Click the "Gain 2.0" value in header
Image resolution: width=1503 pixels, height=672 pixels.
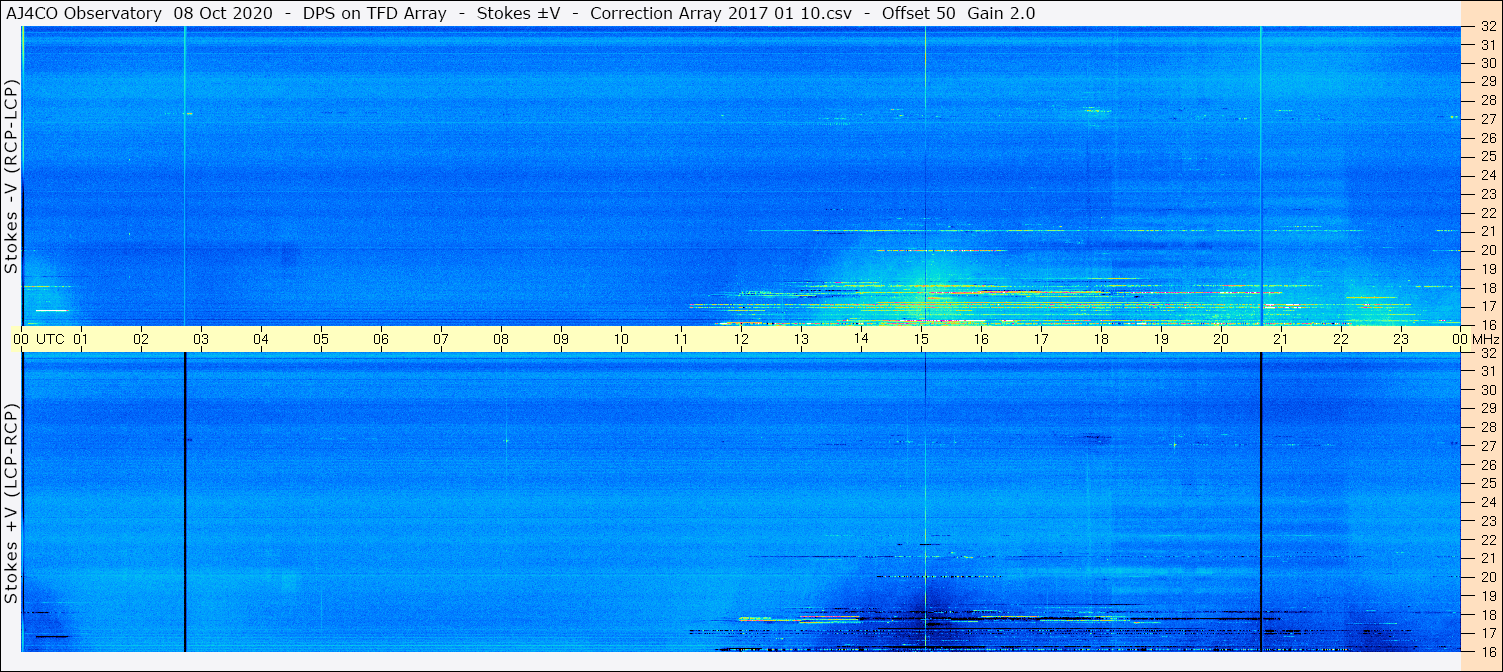(1001, 13)
